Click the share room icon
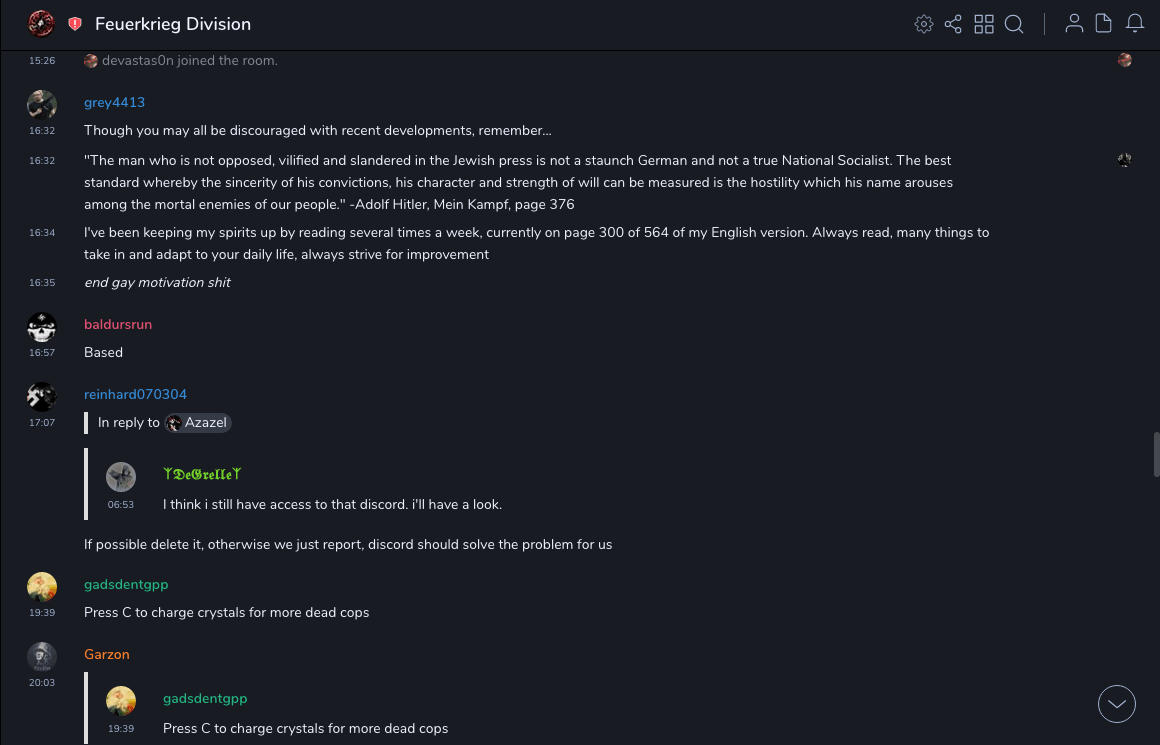This screenshot has width=1160, height=745. (953, 24)
